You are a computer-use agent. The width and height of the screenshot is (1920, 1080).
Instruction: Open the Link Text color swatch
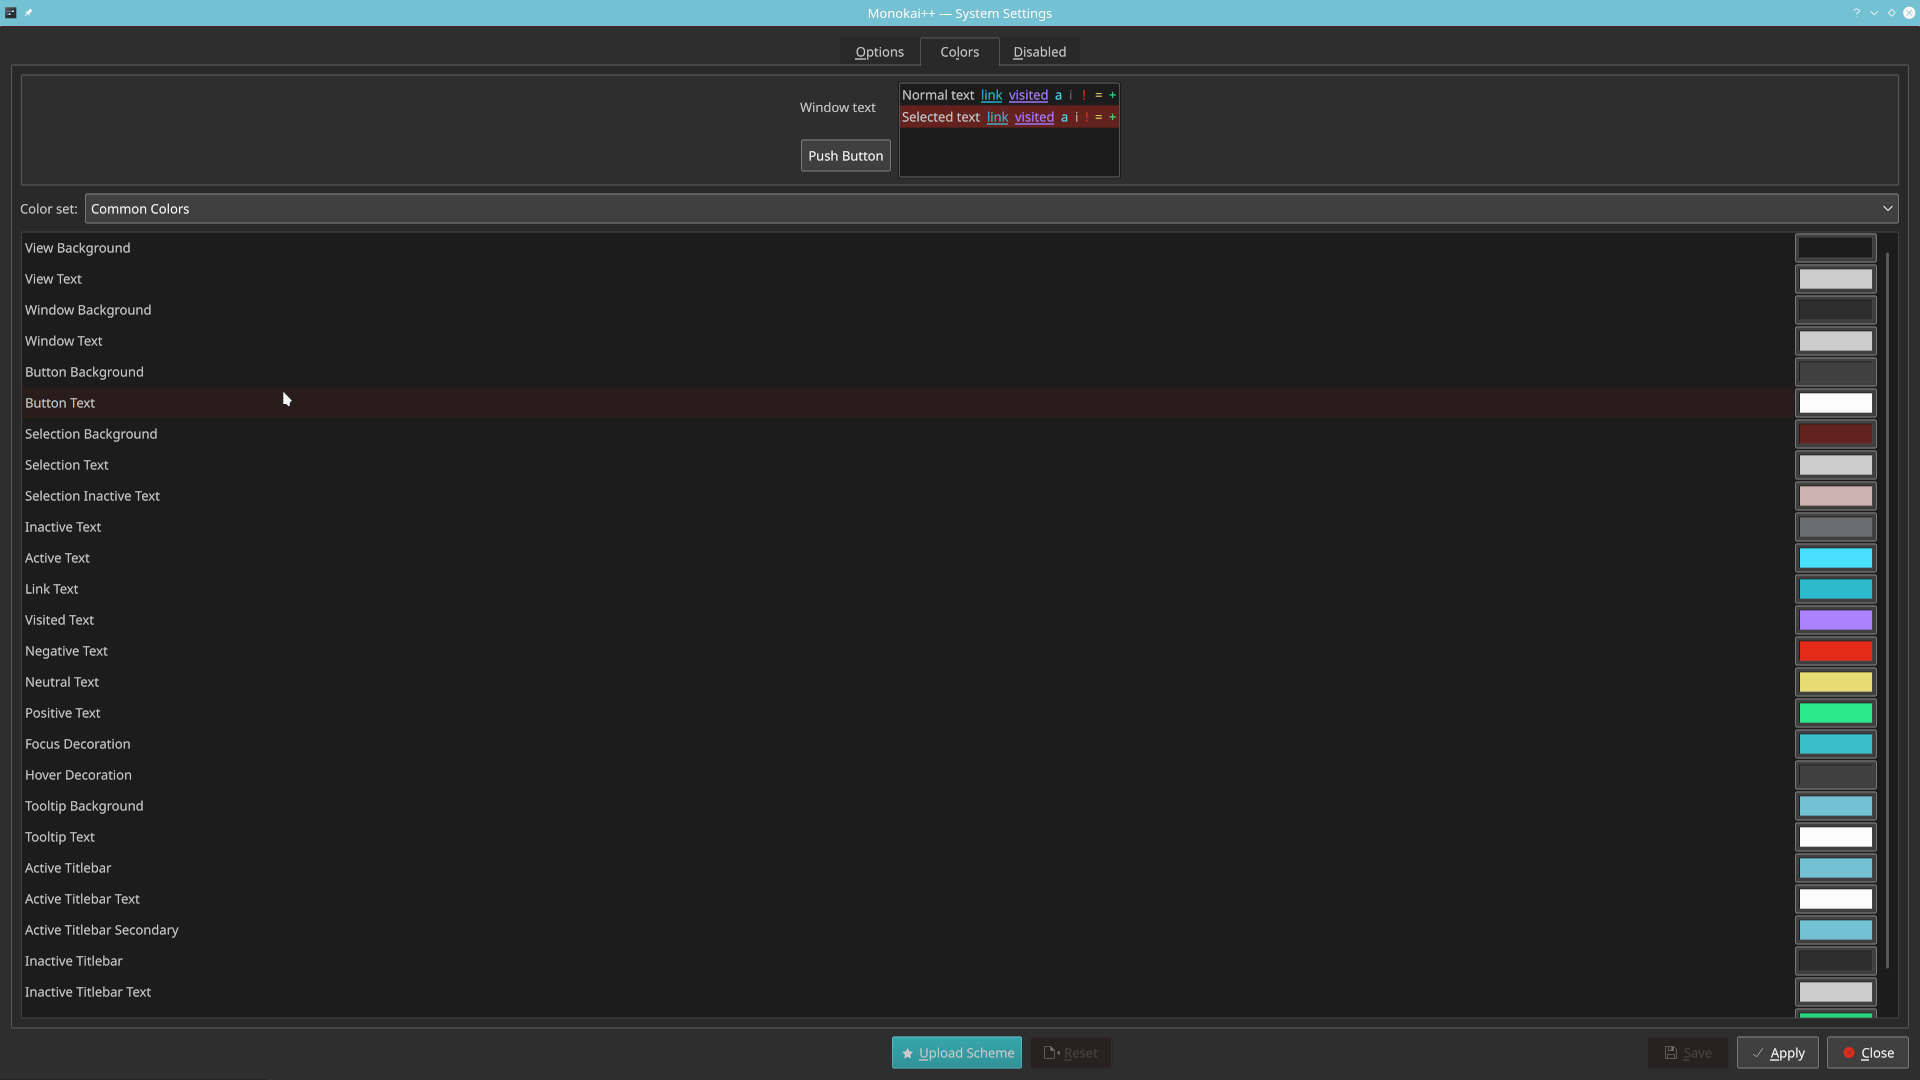click(1835, 589)
